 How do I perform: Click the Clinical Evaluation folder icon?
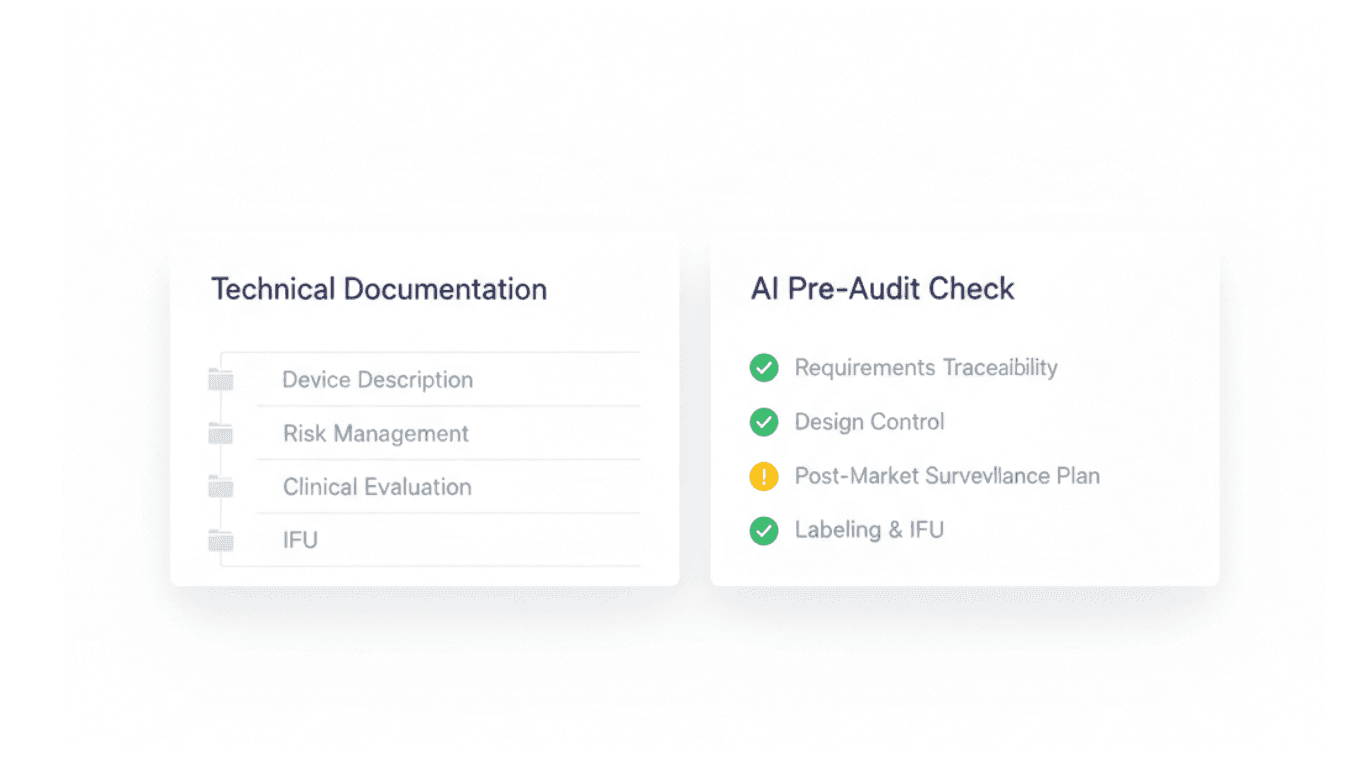pyautogui.click(x=221, y=487)
